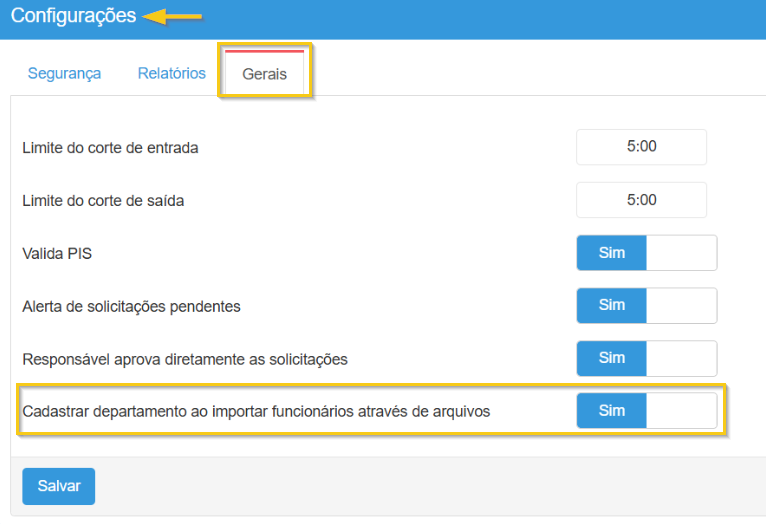This screenshot has height=524, width=766.
Task: Click the yellow arrow beside Configurações
Action: pos(172,16)
